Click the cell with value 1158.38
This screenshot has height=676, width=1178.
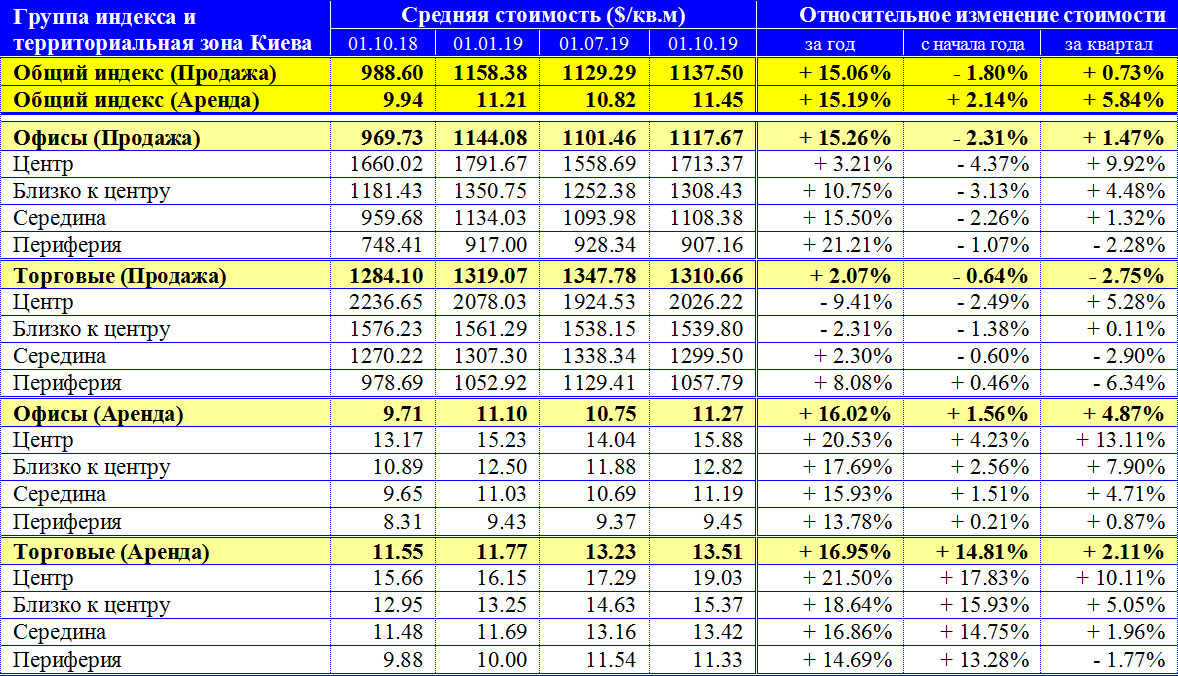[x=490, y=73]
